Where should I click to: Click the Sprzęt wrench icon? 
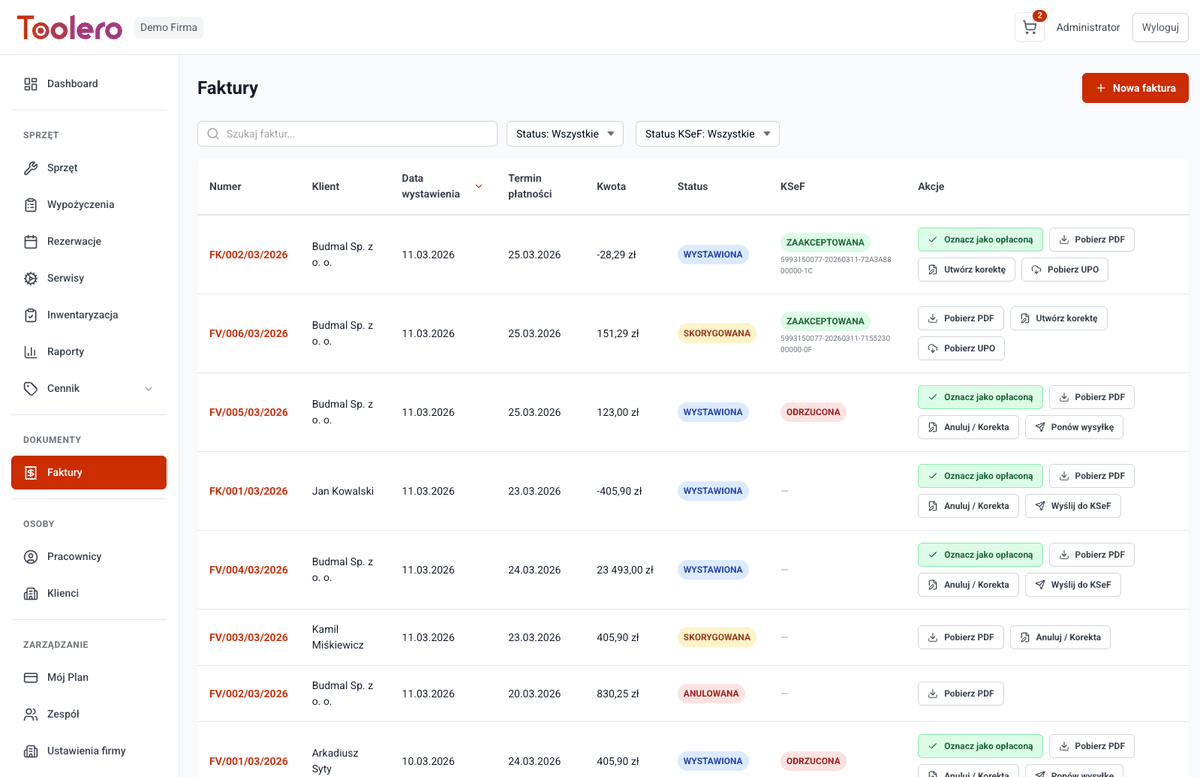(31, 168)
